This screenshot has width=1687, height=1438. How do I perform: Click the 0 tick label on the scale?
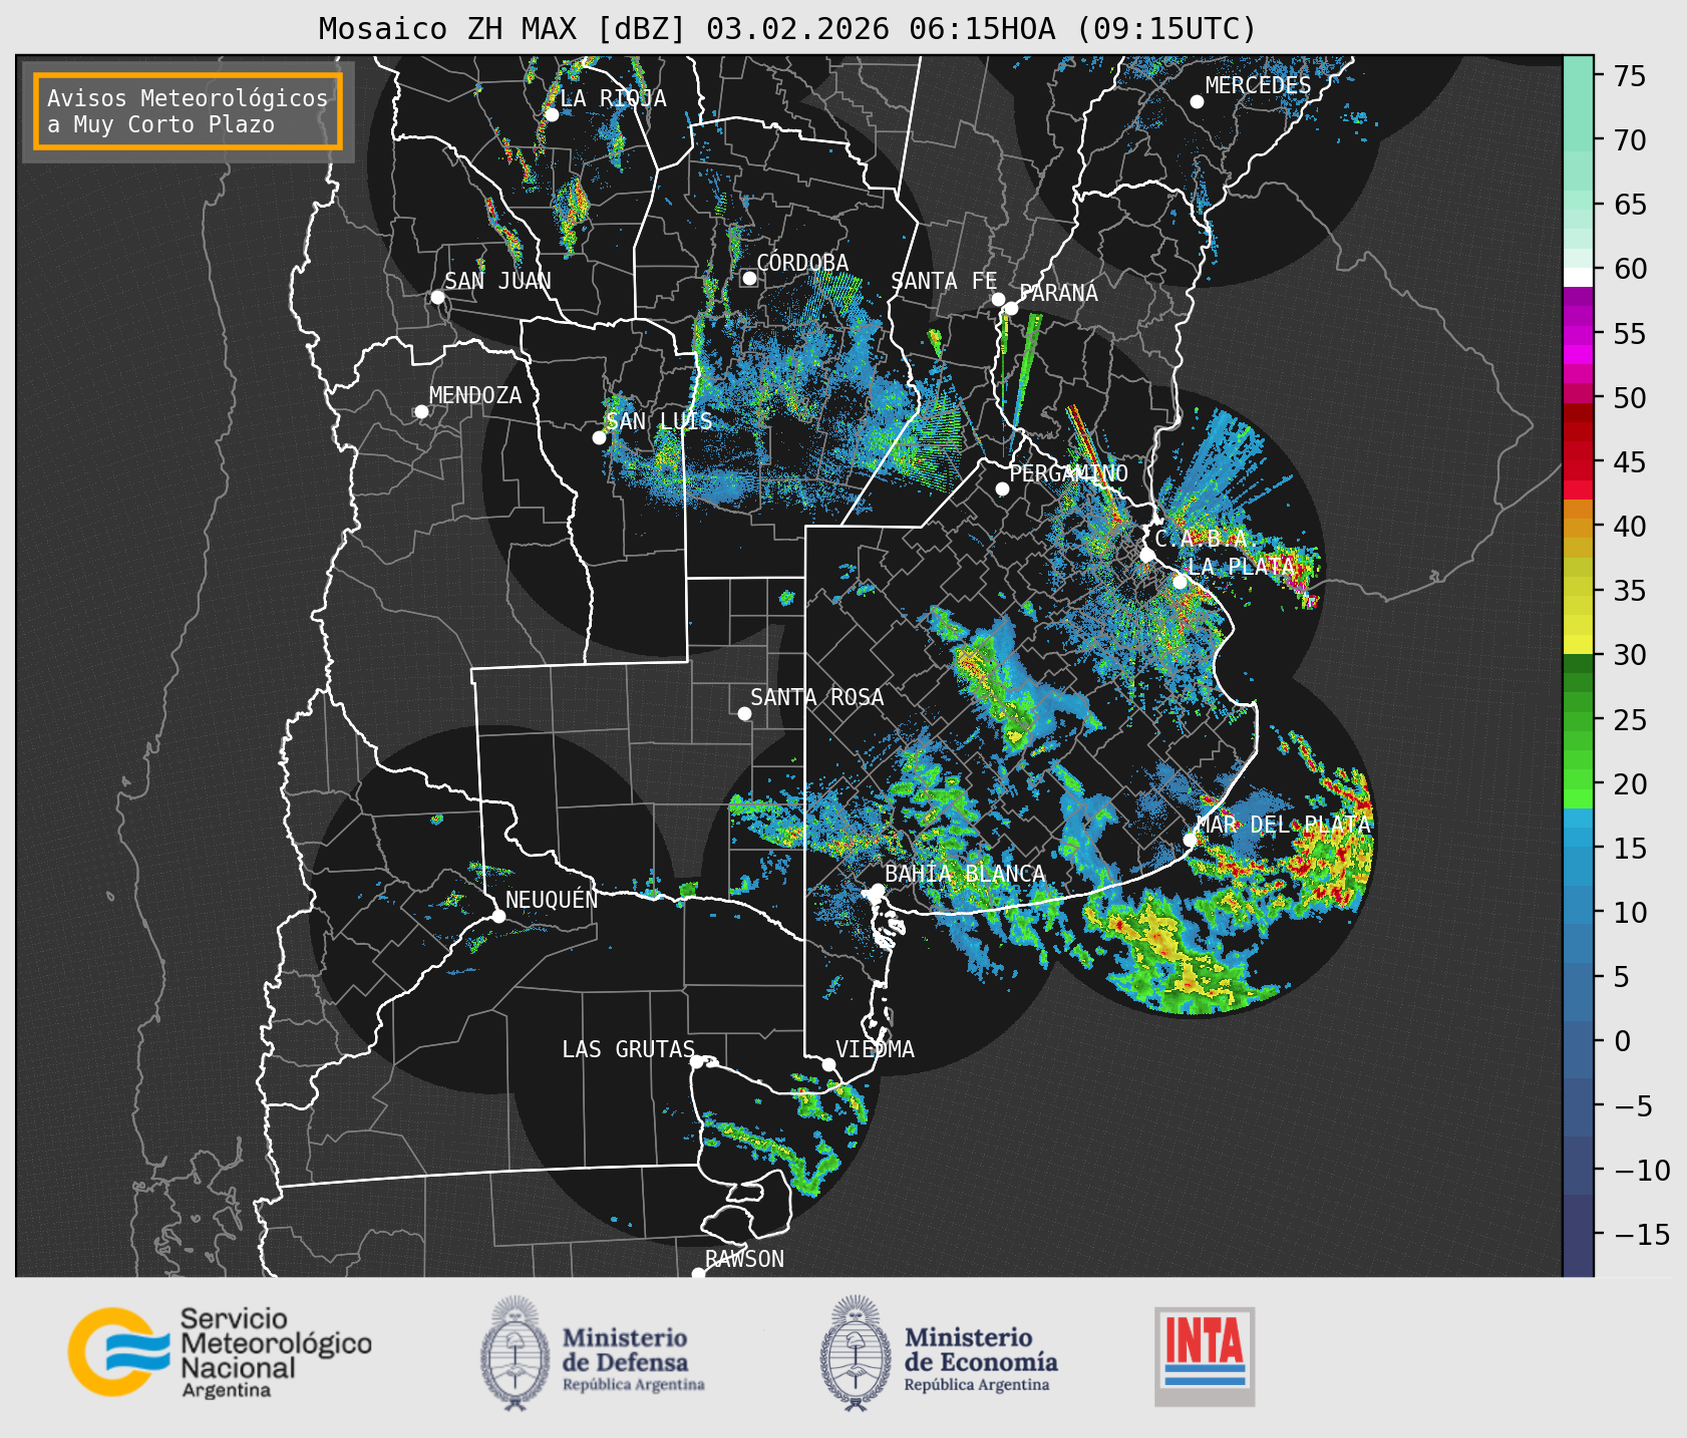pyautogui.click(x=1622, y=1041)
